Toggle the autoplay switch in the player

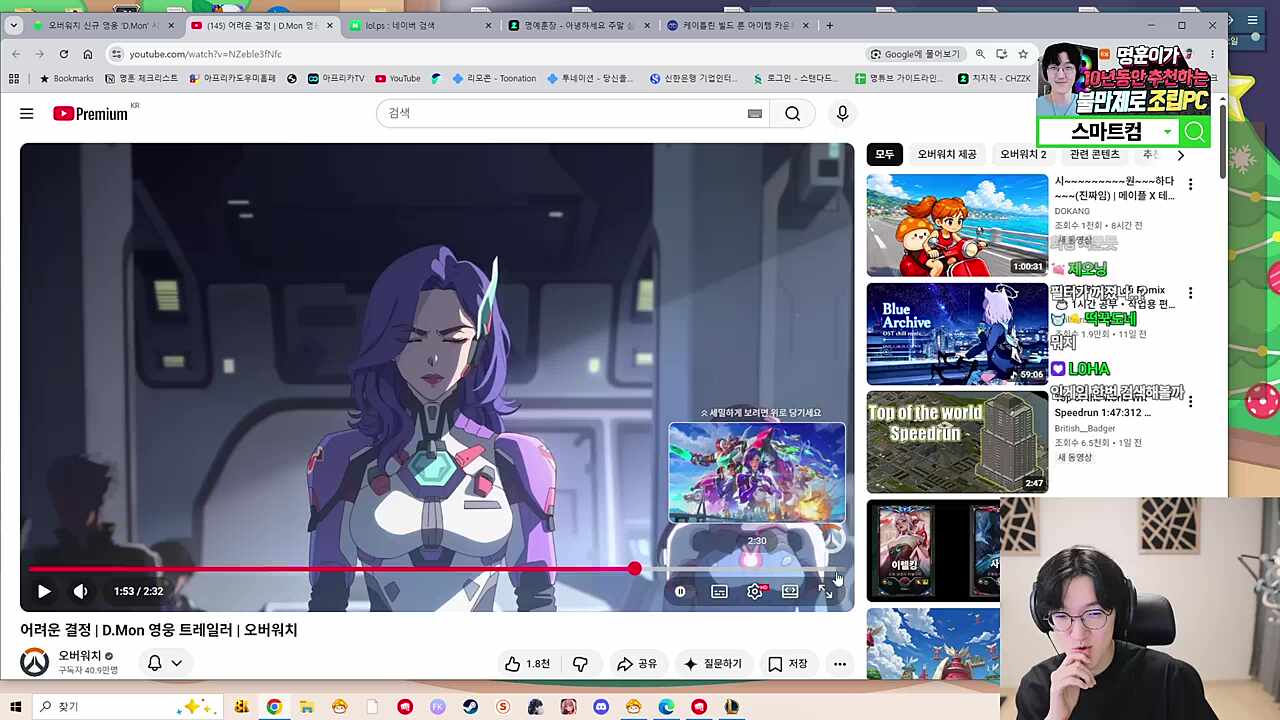click(680, 591)
